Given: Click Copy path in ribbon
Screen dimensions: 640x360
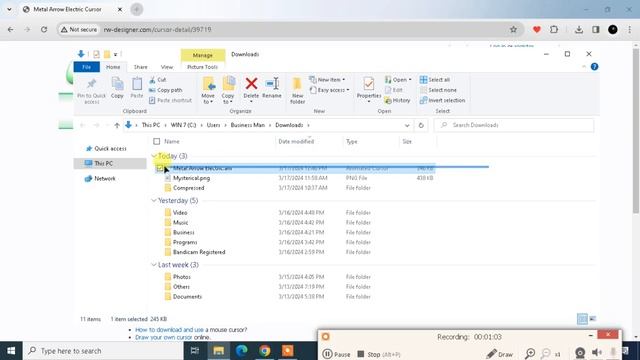Looking at the screenshot, I should [165, 90].
